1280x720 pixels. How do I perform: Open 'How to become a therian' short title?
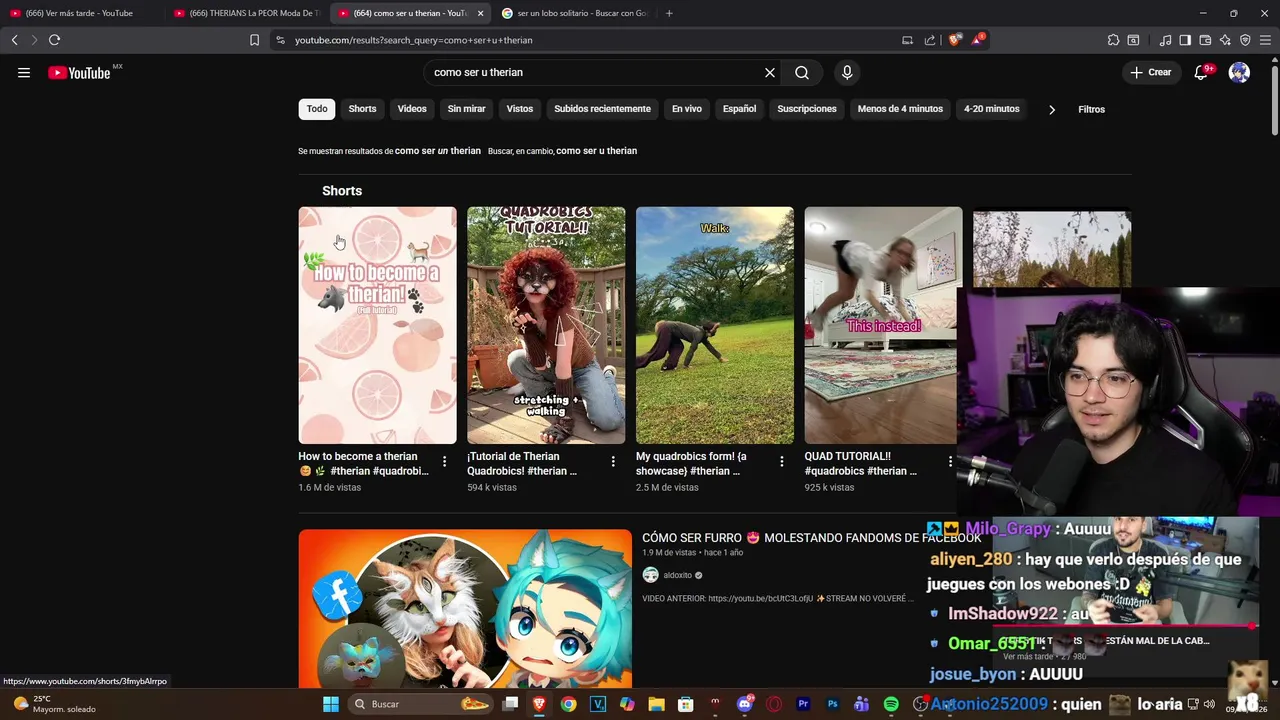coord(363,463)
